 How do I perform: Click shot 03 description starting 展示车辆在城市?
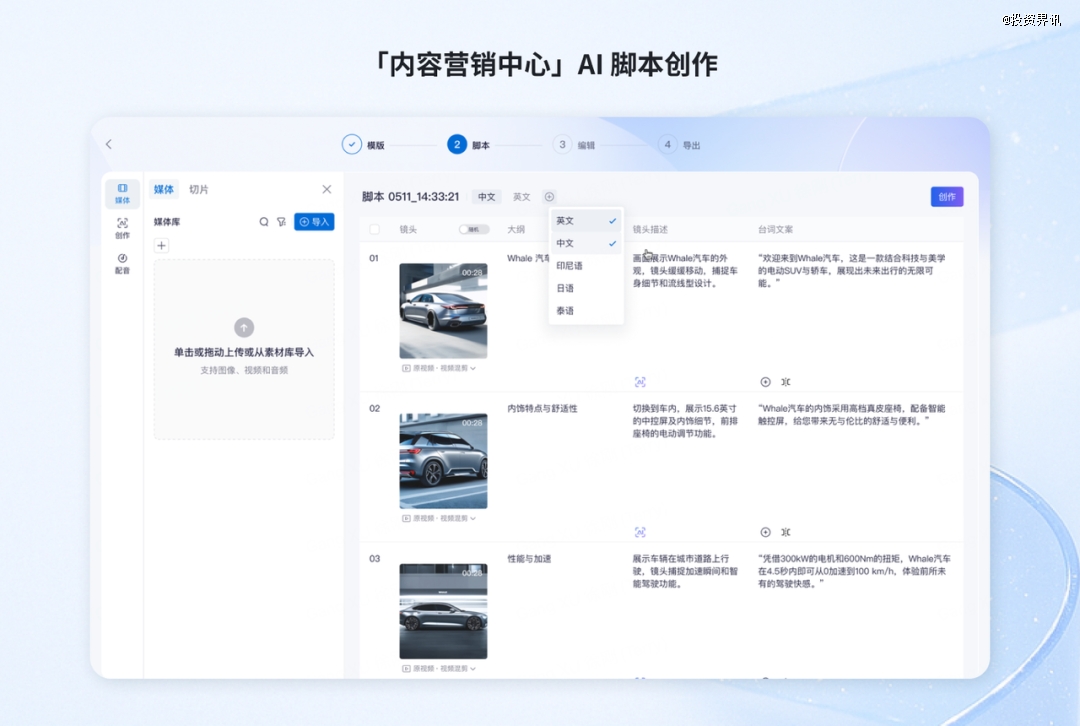coord(685,571)
